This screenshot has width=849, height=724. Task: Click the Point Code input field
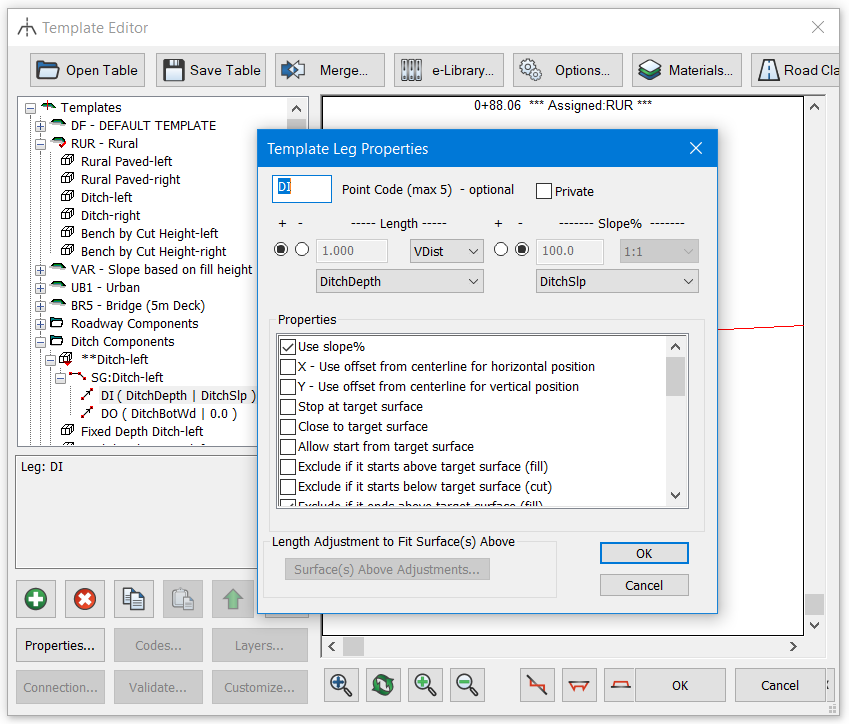point(302,189)
